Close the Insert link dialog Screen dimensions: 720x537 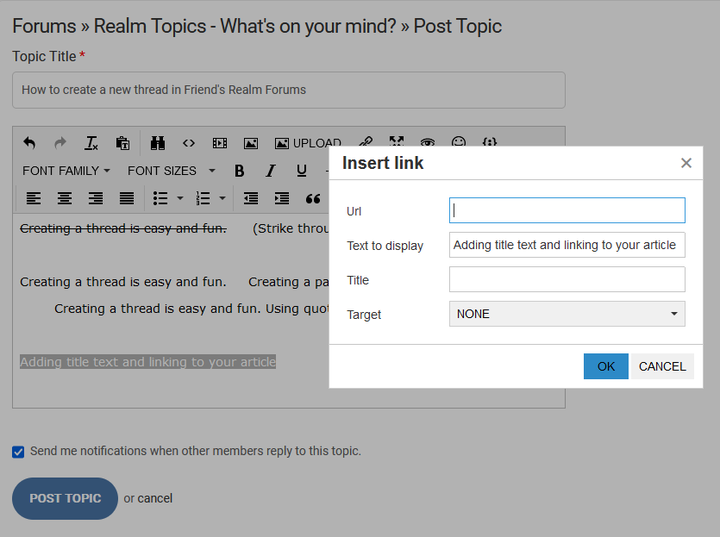click(x=686, y=163)
